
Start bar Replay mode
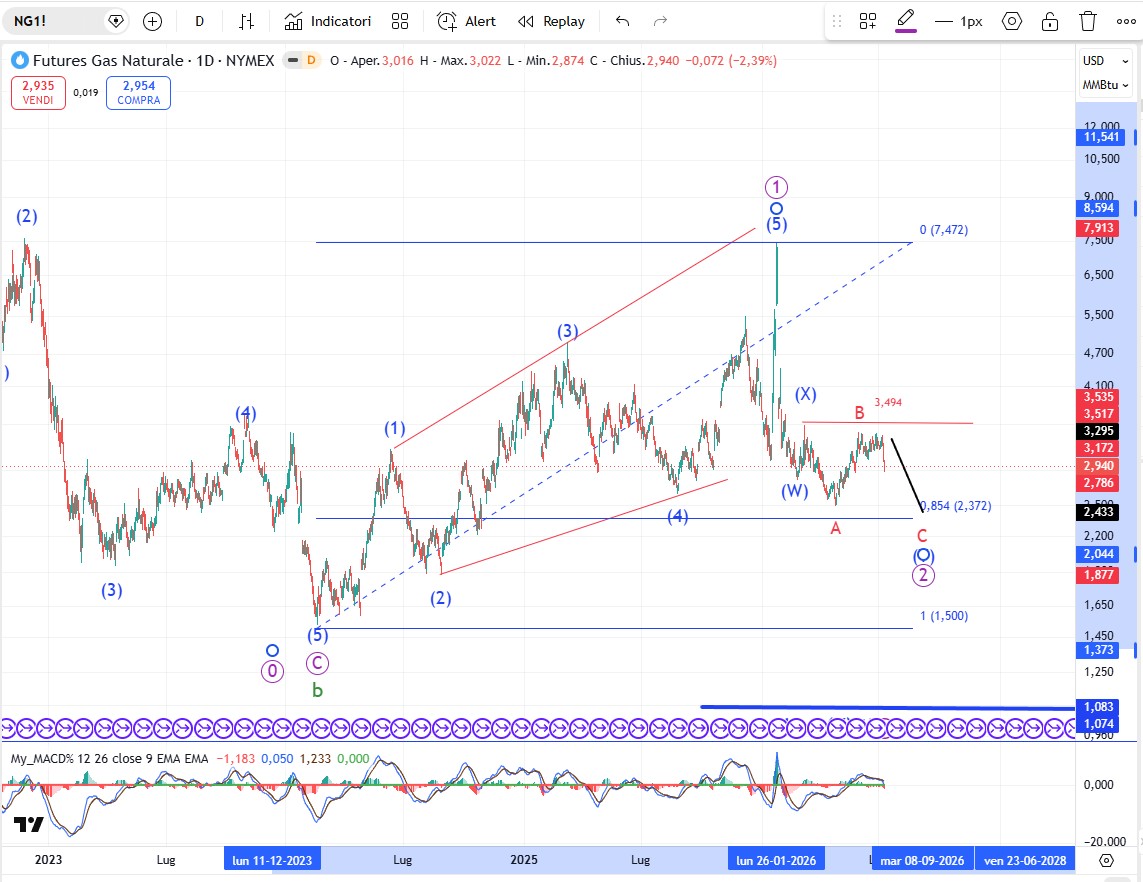pos(551,22)
